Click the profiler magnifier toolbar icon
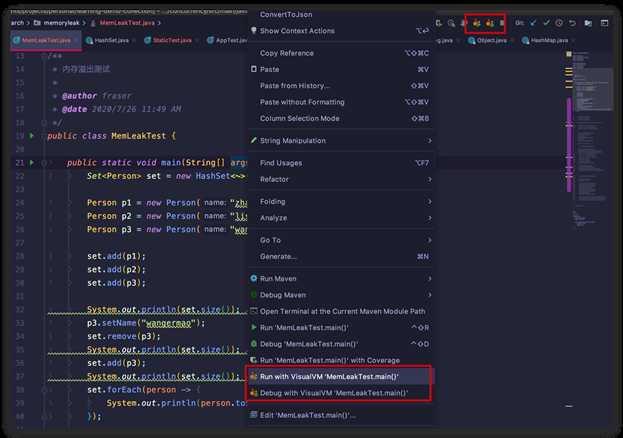Image resolution: width=623 pixels, height=438 pixels. tap(451, 23)
